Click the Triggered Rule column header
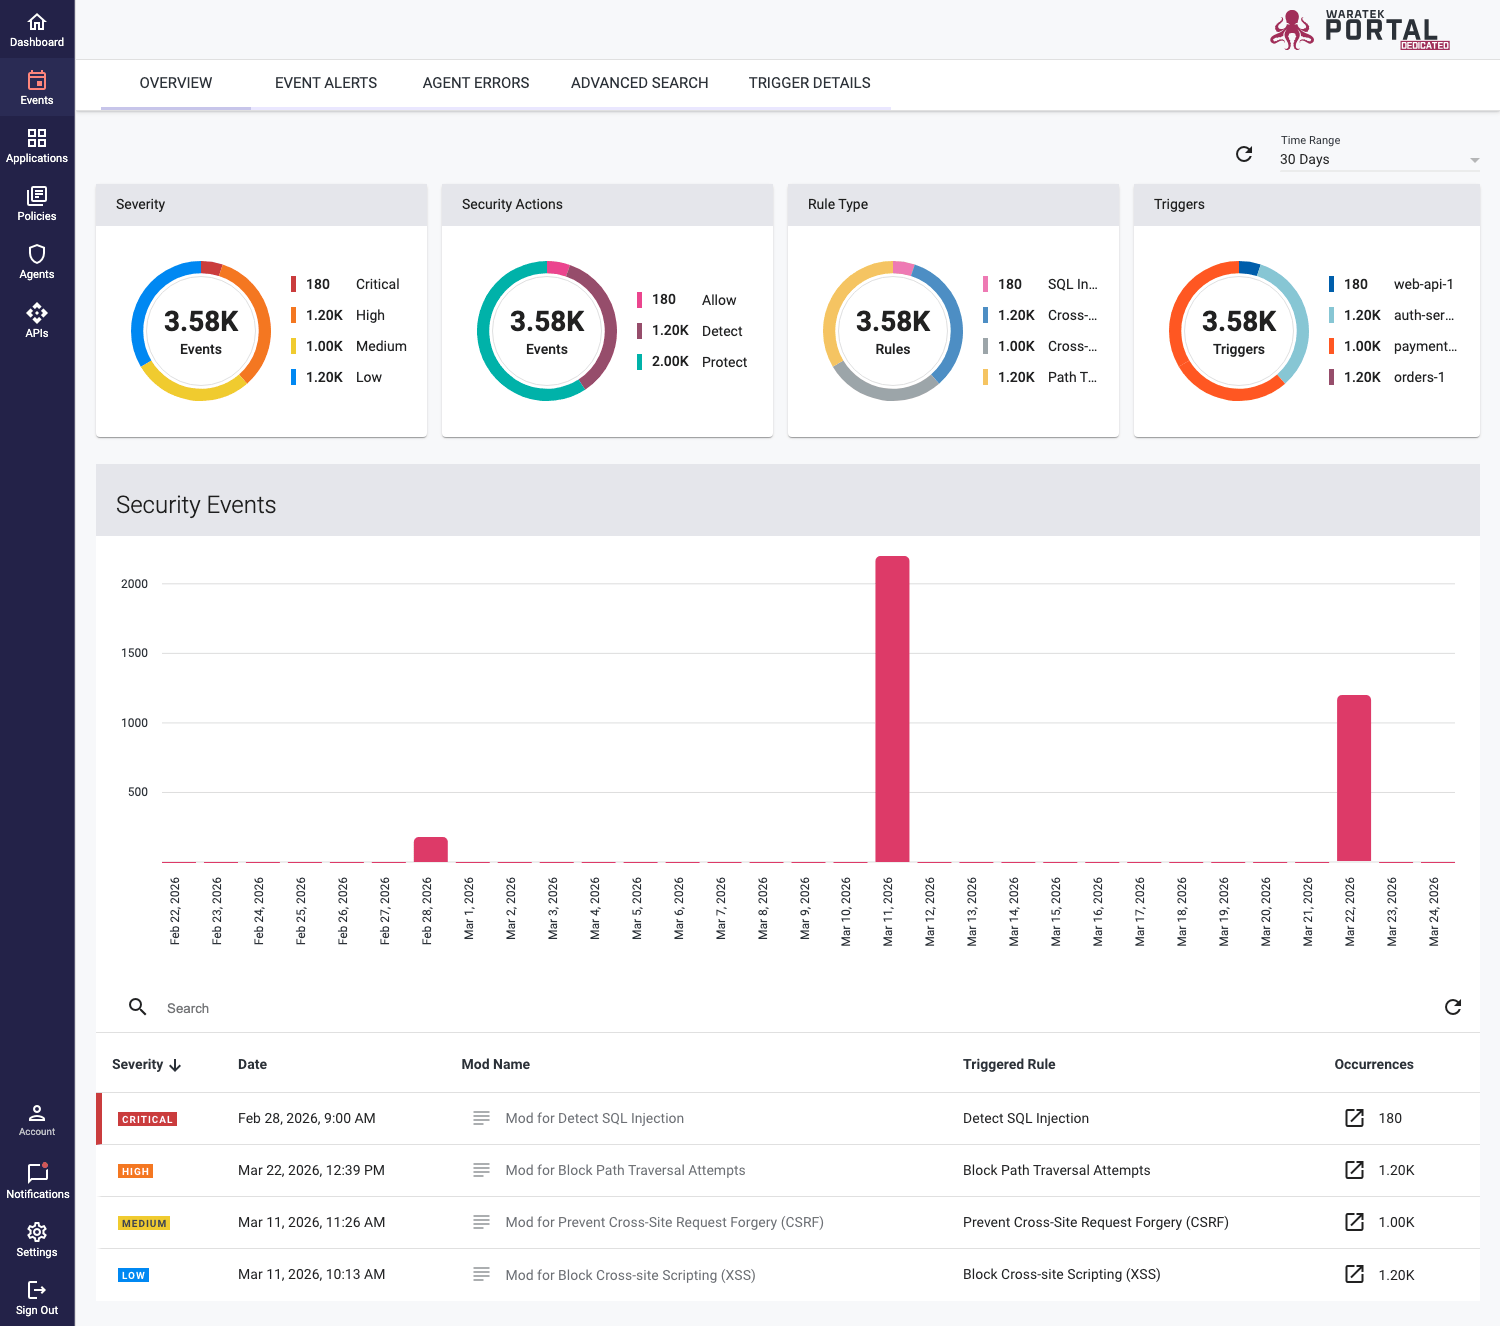1500x1326 pixels. pyautogui.click(x=1009, y=1064)
